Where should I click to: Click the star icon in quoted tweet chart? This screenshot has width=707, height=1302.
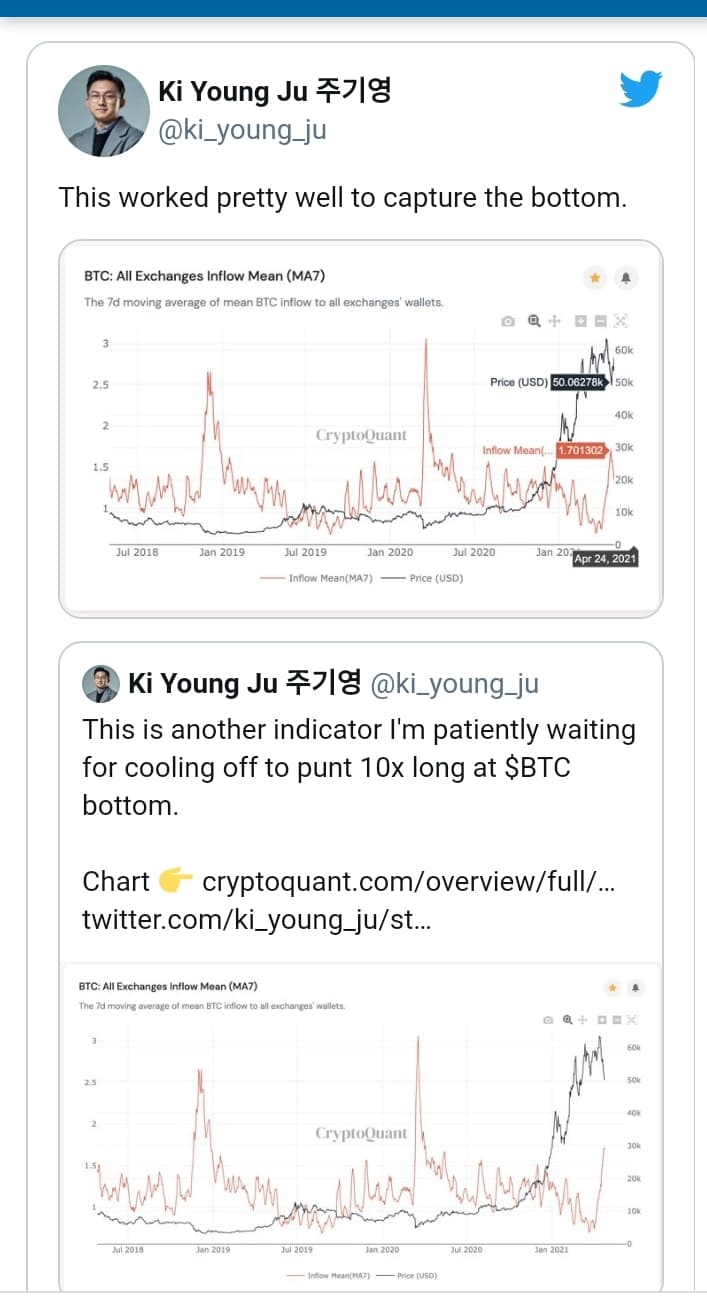[x=612, y=987]
